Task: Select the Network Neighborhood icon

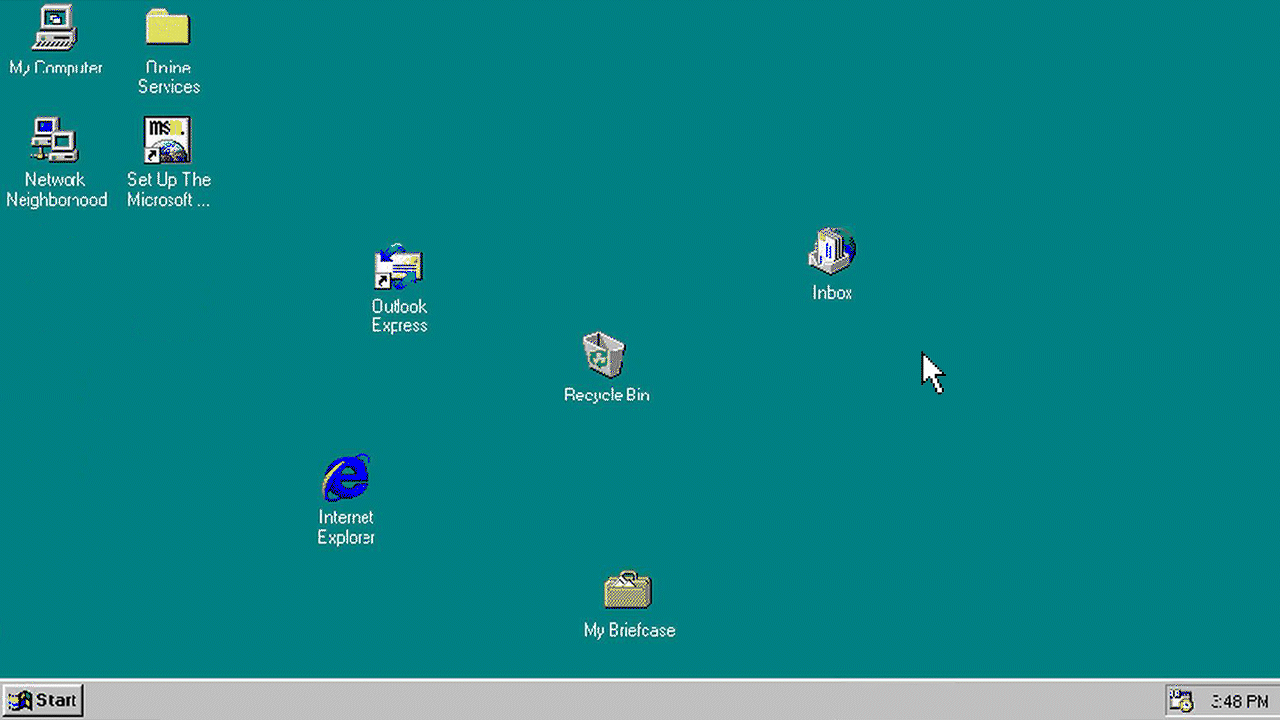Action: click(x=55, y=140)
